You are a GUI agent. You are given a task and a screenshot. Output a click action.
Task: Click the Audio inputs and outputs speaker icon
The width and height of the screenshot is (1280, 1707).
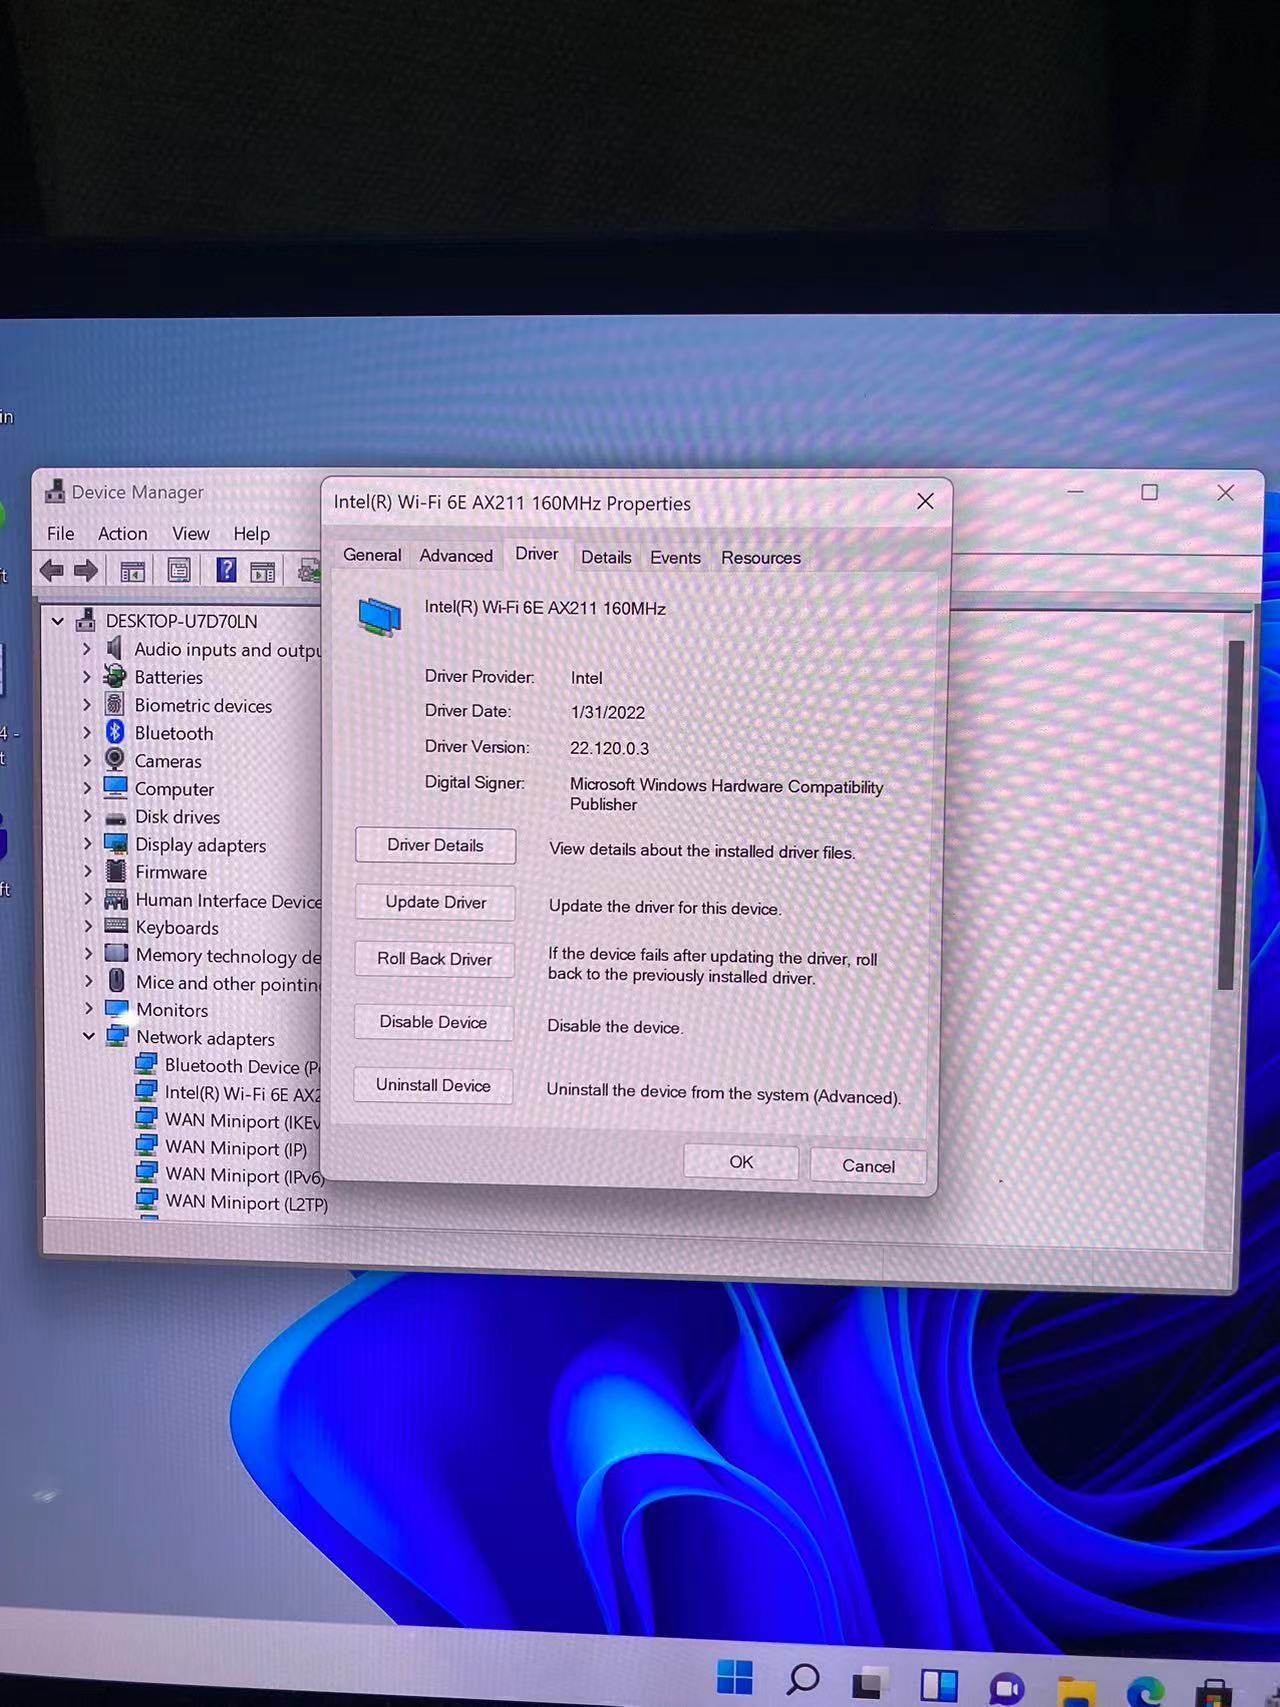(x=116, y=648)
